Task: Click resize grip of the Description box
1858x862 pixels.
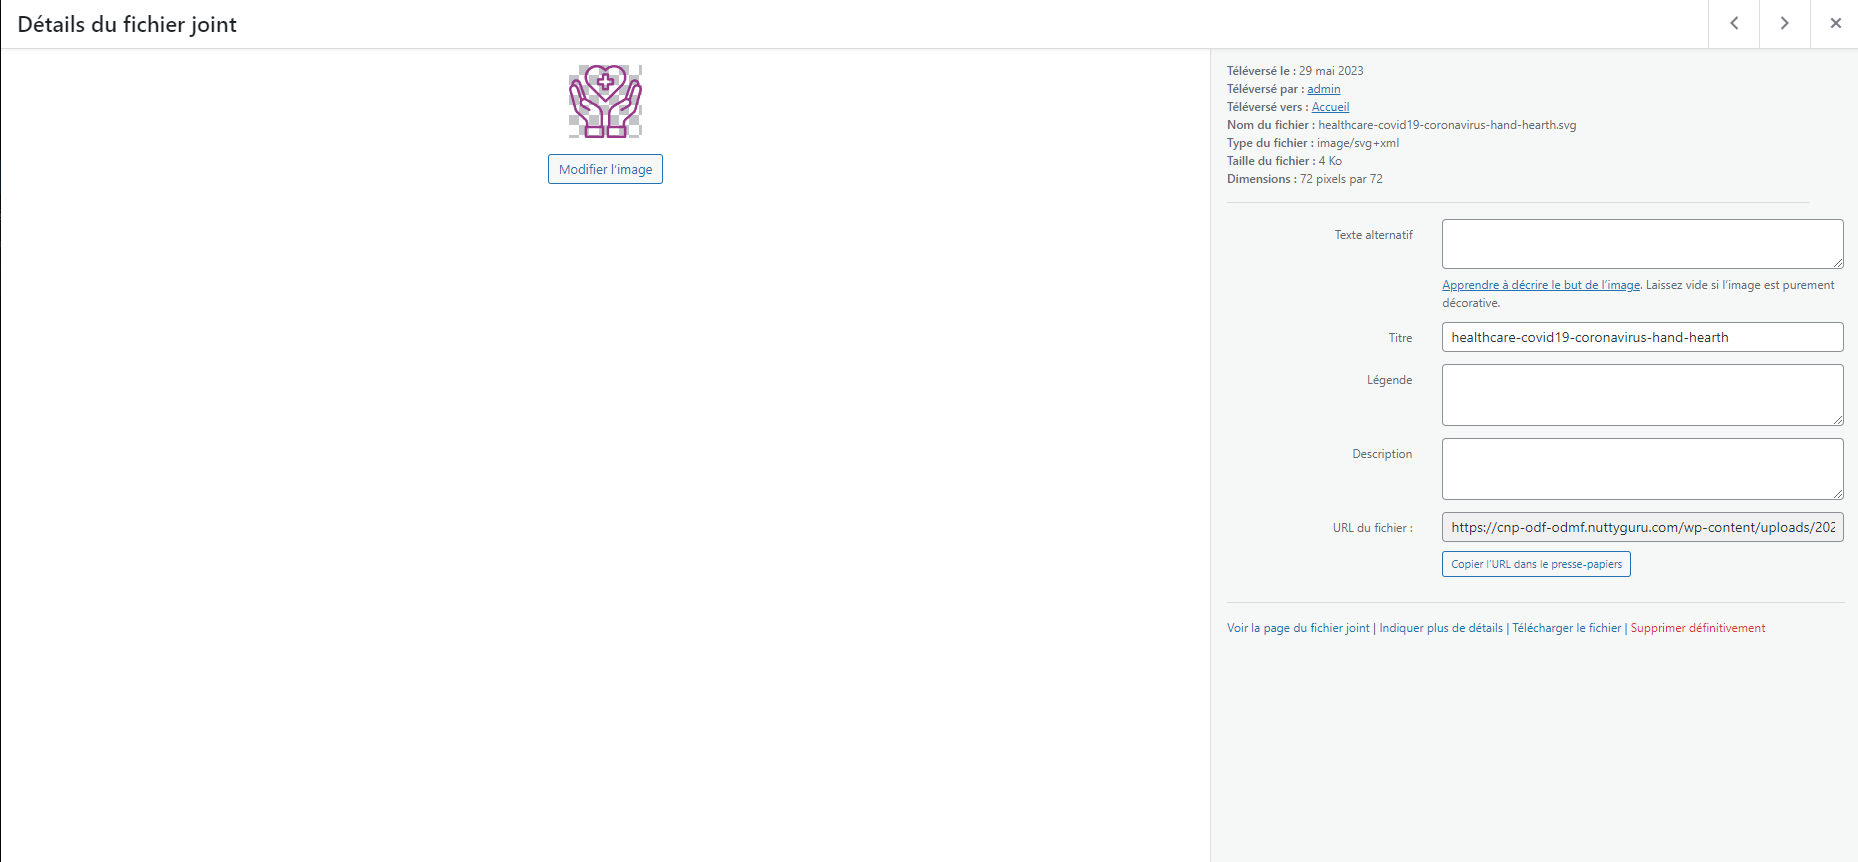Action: coord(1838,494)
